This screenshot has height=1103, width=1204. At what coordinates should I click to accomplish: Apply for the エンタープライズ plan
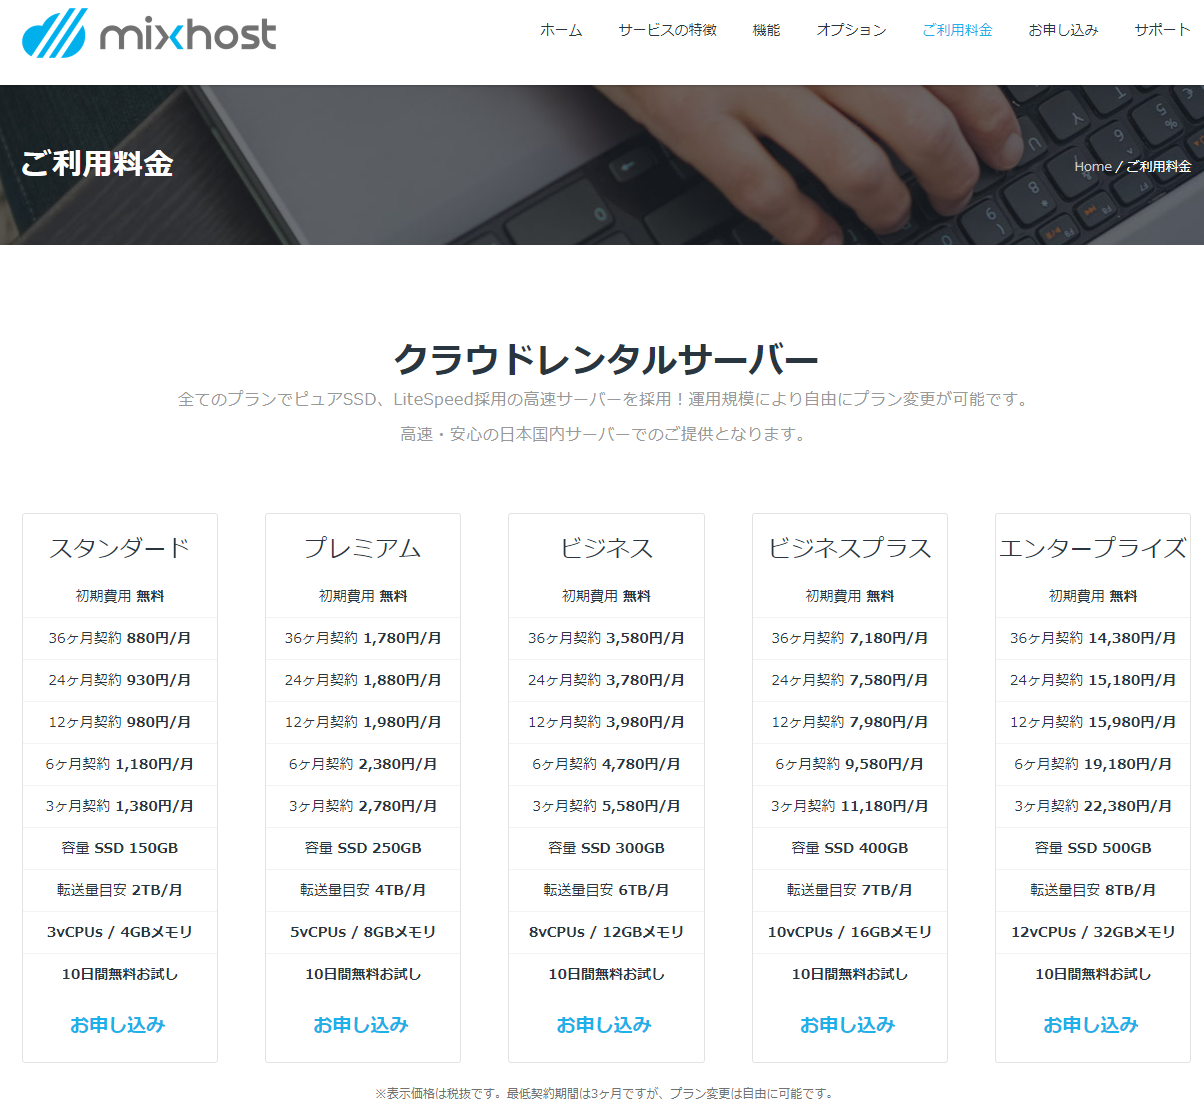click(1091, 1025)
